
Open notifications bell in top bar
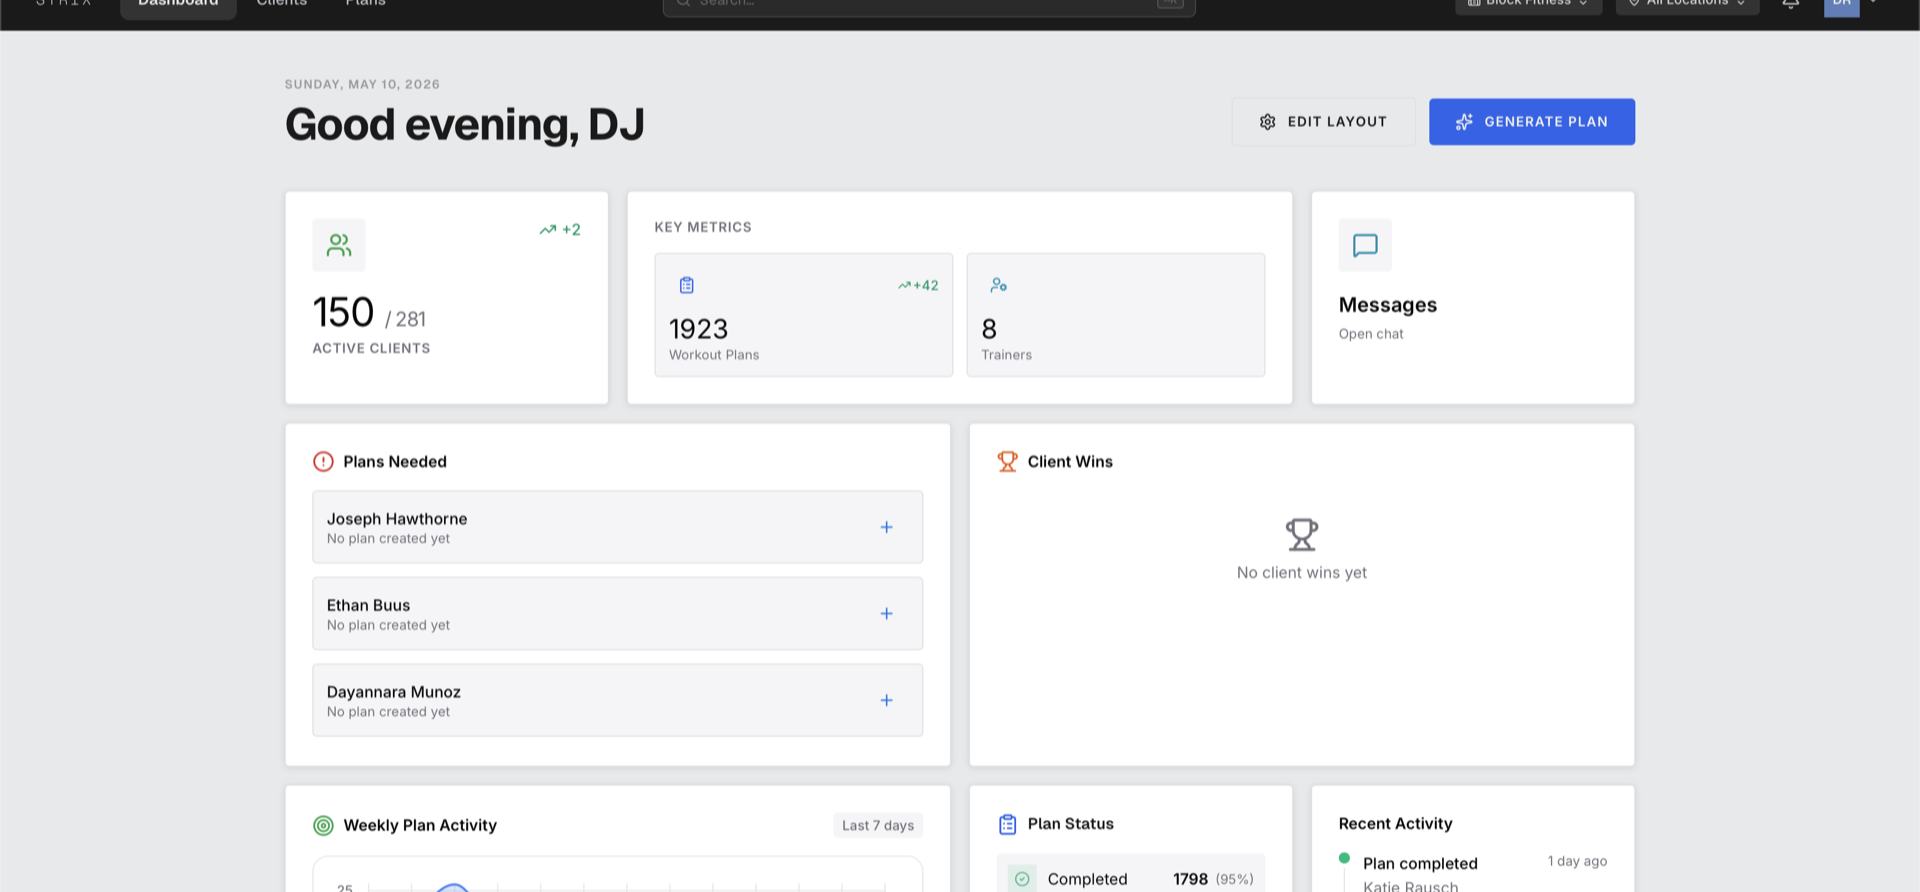point(1790,3)
